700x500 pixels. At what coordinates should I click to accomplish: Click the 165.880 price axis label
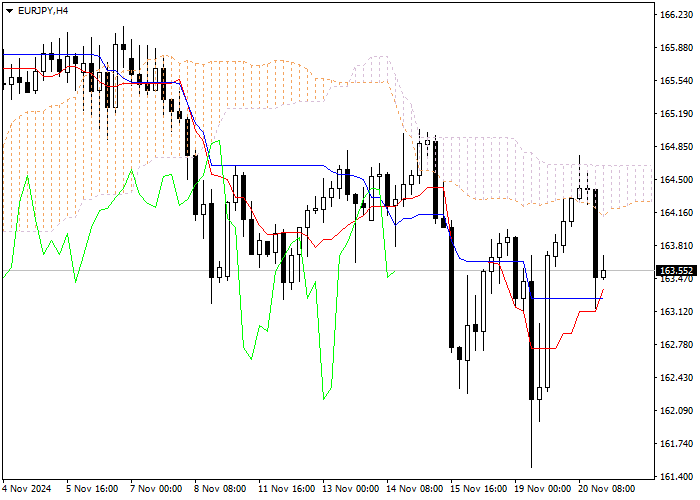tap(676, 48)
